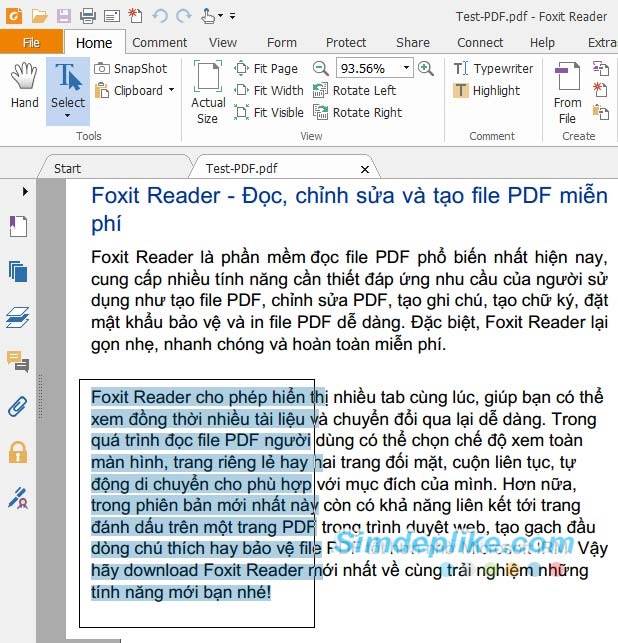This screenshot has height=643, width=618.
Task: Open the Clipboard dropdown
Action: pos(134,90)
